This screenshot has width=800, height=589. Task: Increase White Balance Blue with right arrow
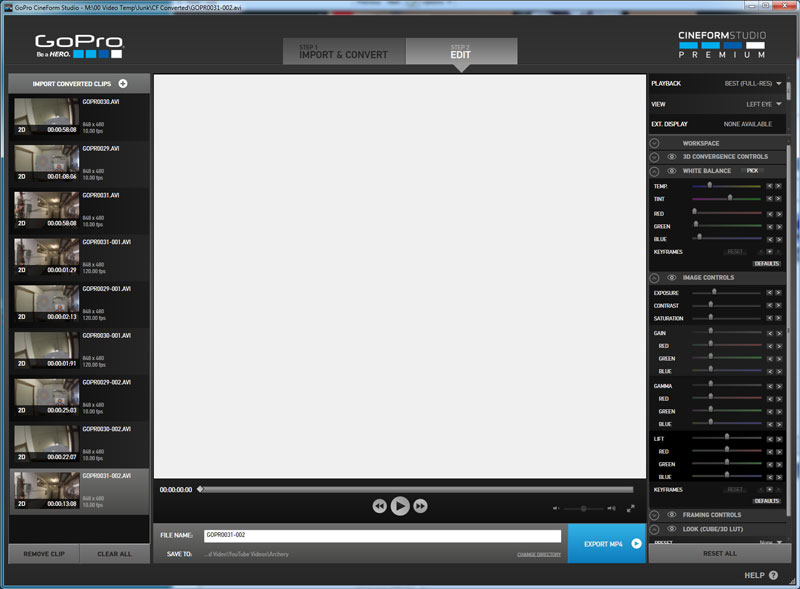[778, 239]
